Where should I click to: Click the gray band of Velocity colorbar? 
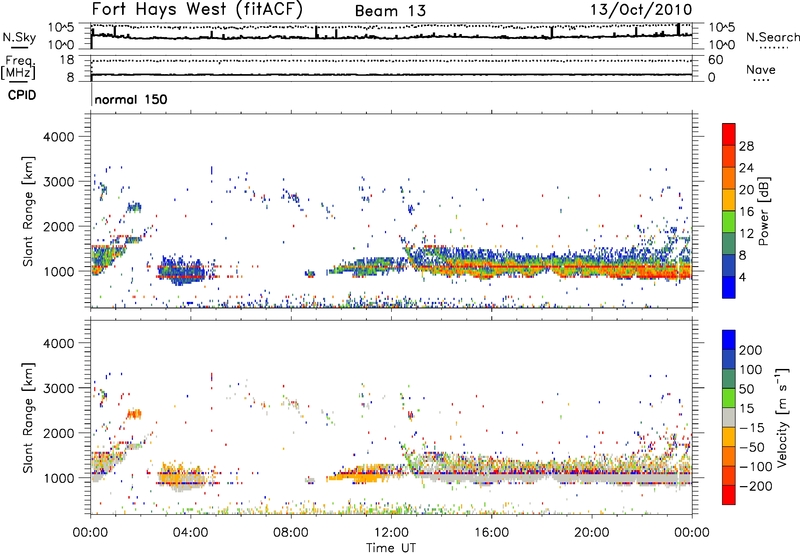[x=729, y=417]
